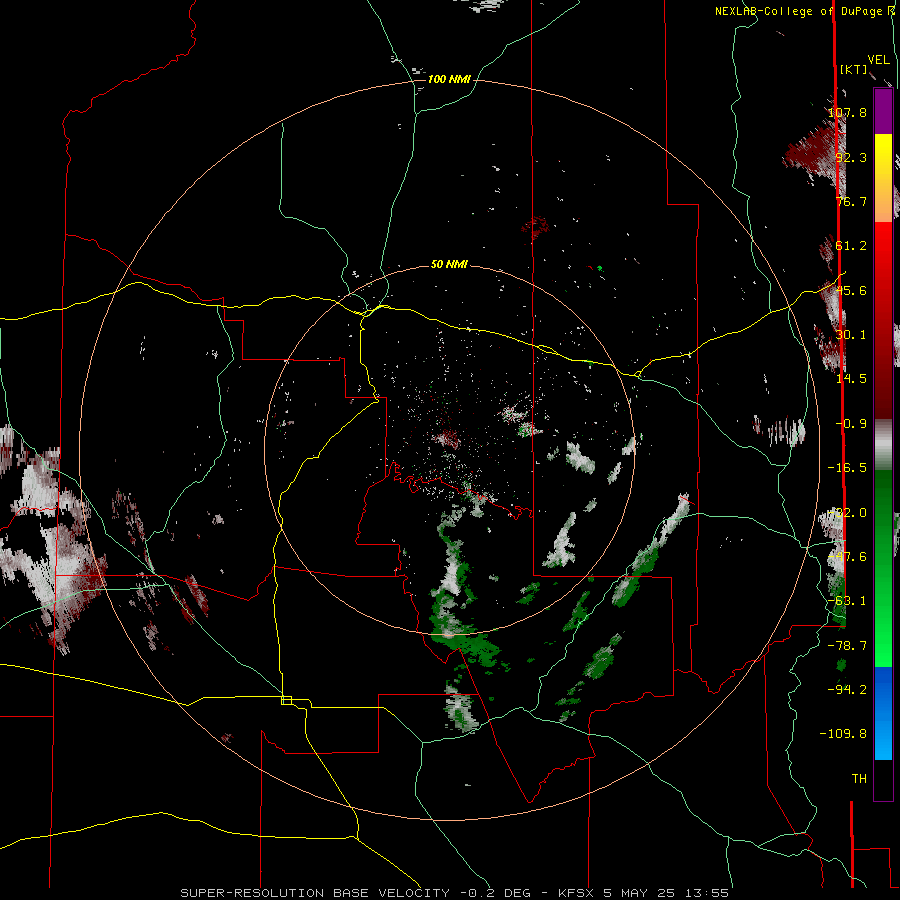900x900 pixels.
Task: Select the 107.8 value on velocity scale
Action: 847,112
